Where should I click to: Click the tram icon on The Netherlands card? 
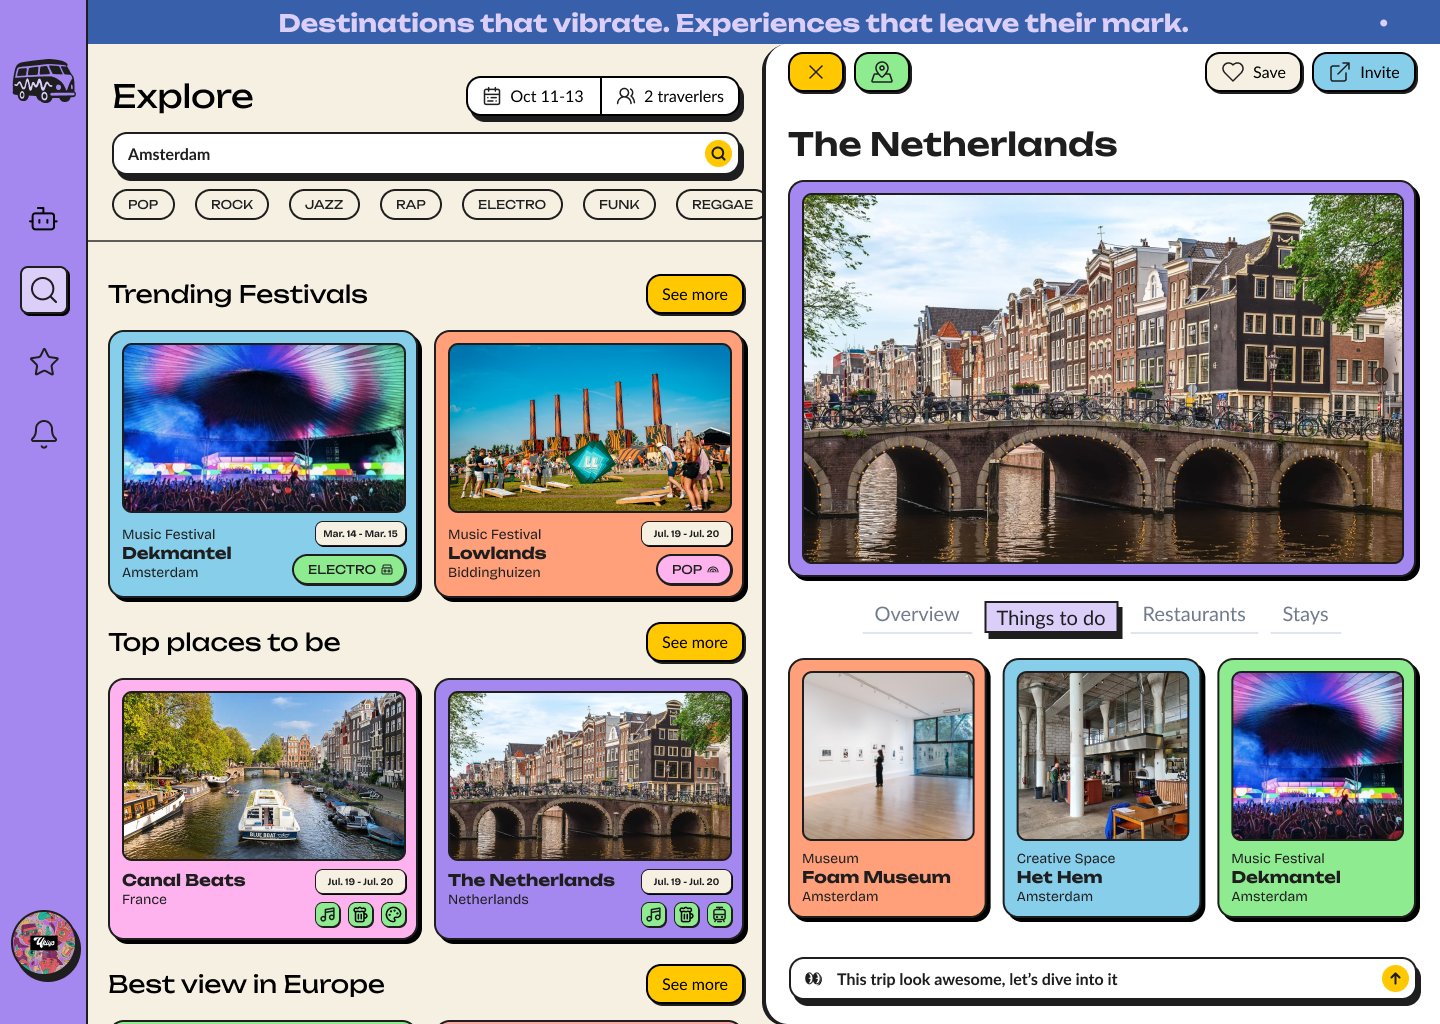tap(720, 914)
